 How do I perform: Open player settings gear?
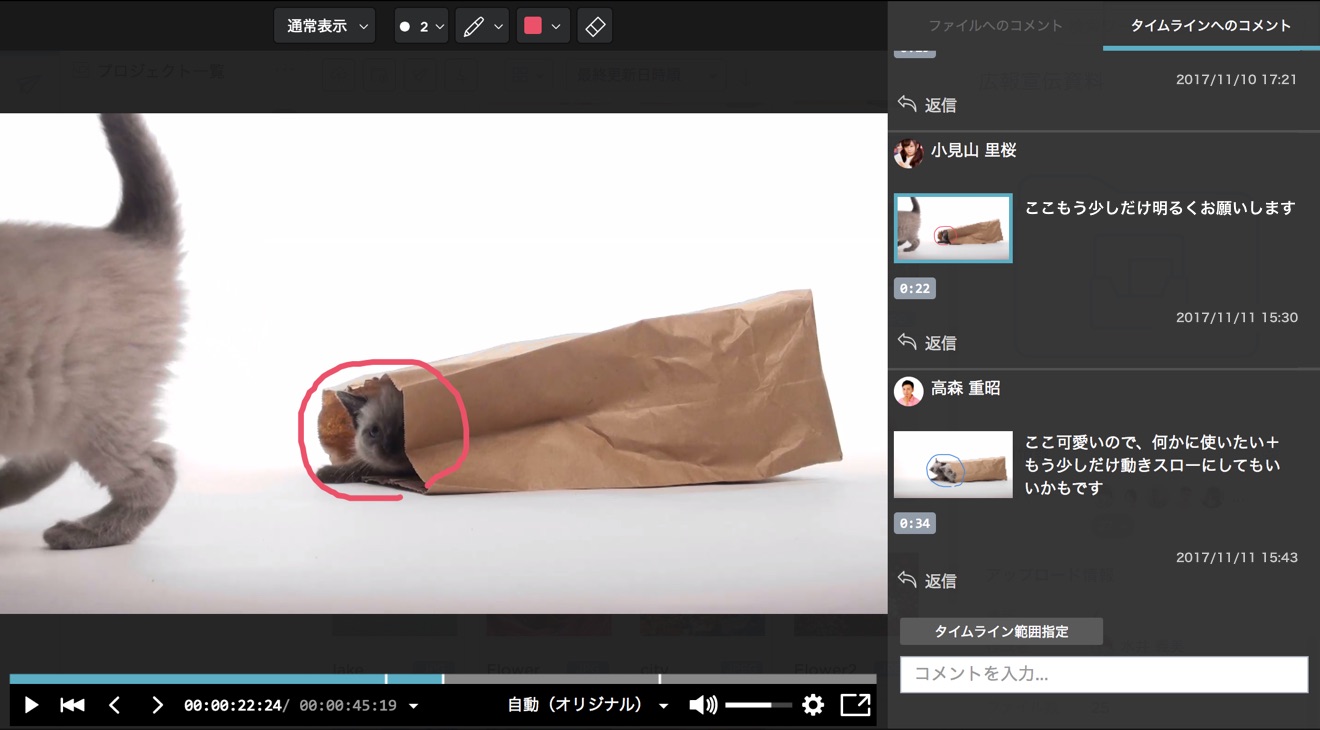pyautogui.click(x=813, y=705)
